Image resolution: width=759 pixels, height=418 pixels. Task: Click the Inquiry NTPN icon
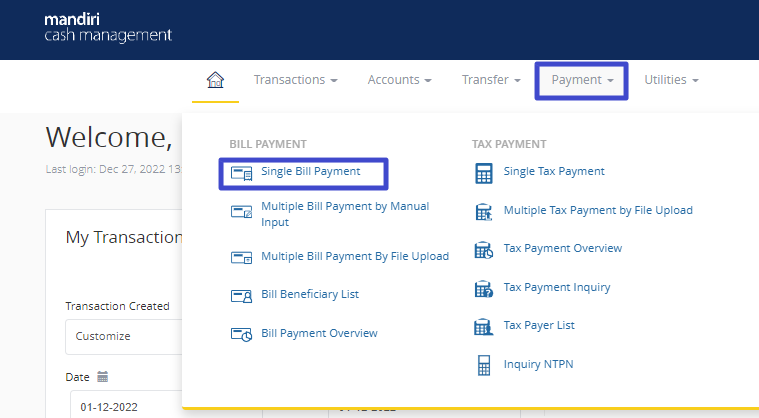pos(485,365)
